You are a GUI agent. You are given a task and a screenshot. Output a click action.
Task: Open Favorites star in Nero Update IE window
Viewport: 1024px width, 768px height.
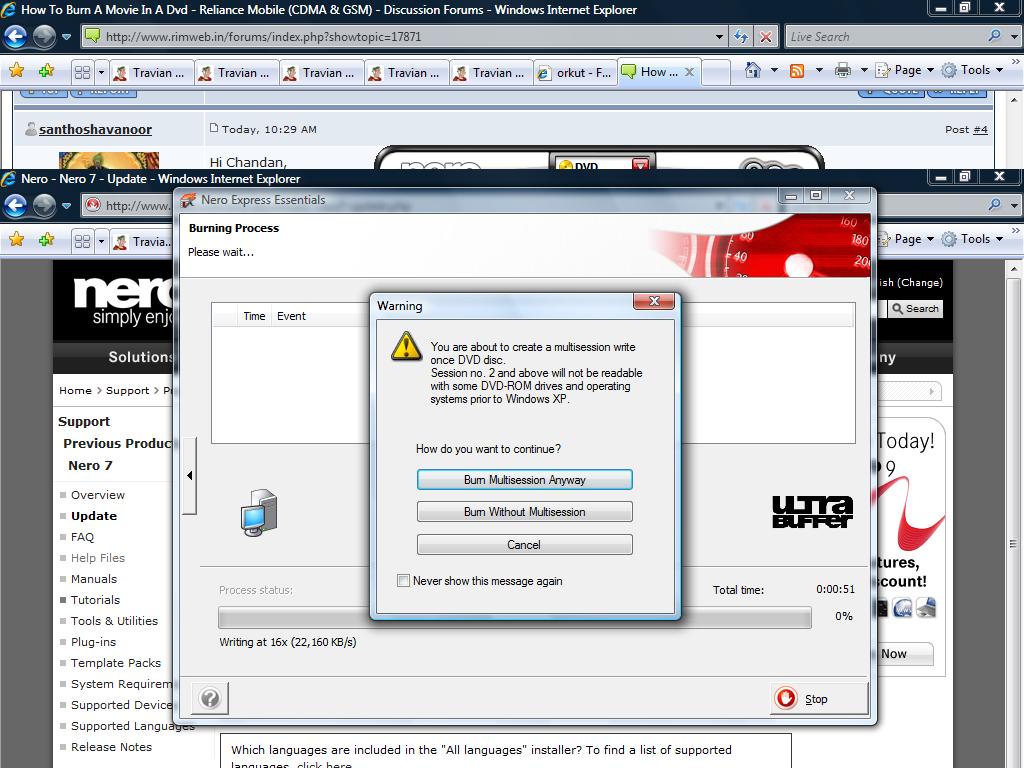[x=16, y=240]
